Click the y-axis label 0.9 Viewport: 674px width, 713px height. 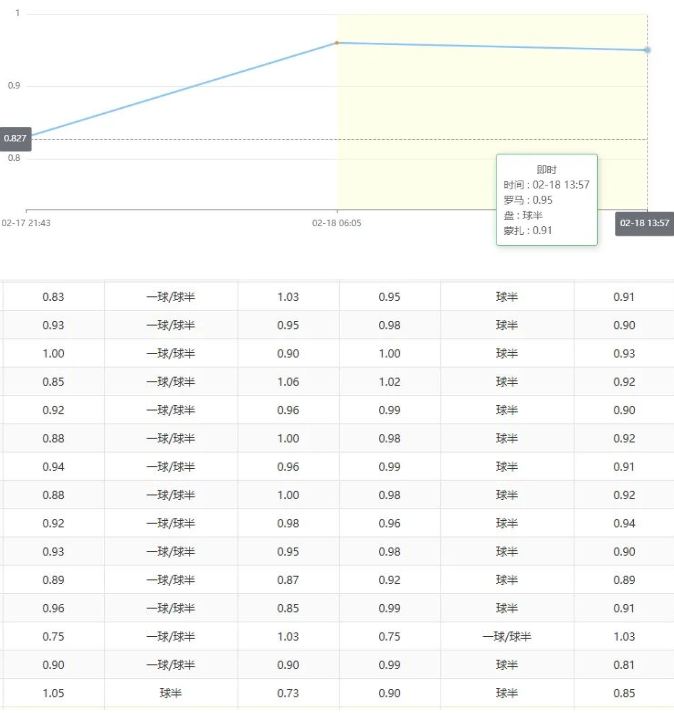tap(15, 86)
